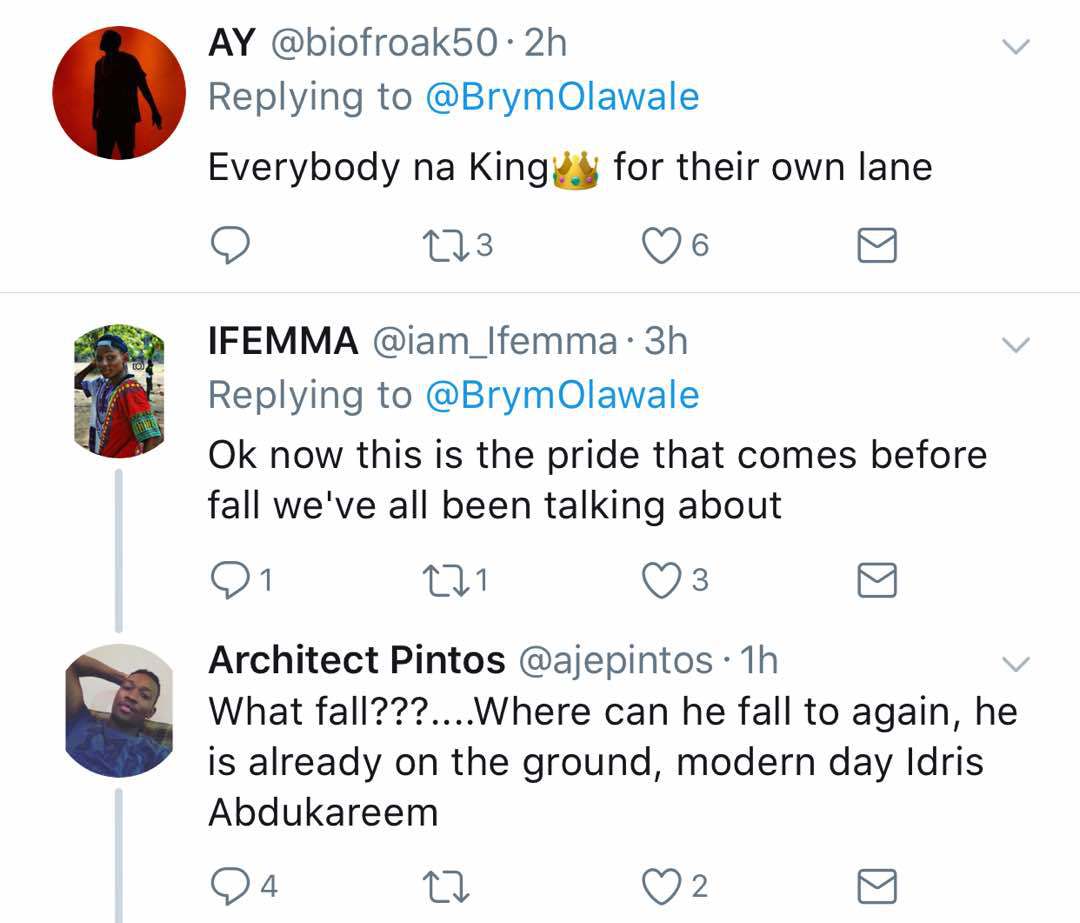Reply to IFEMMA's pride tweet
1080x923 pixels.
point(231,580)
